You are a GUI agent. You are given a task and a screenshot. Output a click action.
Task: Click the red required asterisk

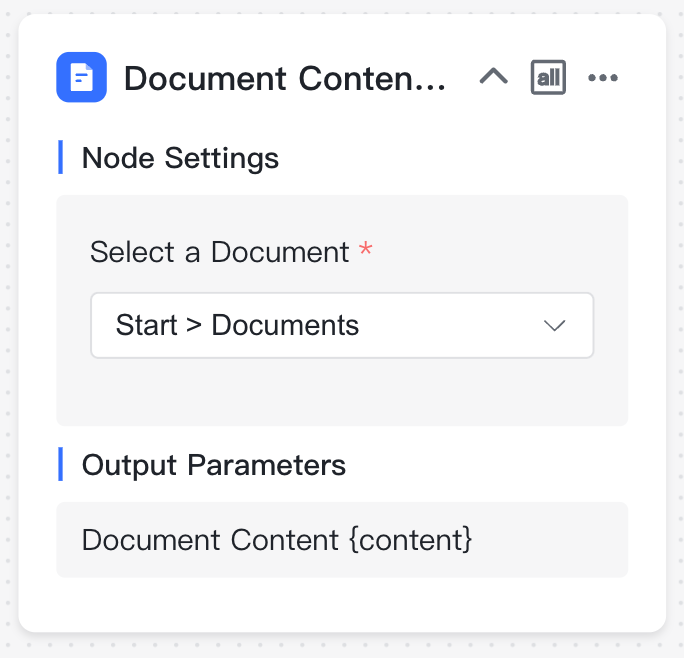coord(366,249)
